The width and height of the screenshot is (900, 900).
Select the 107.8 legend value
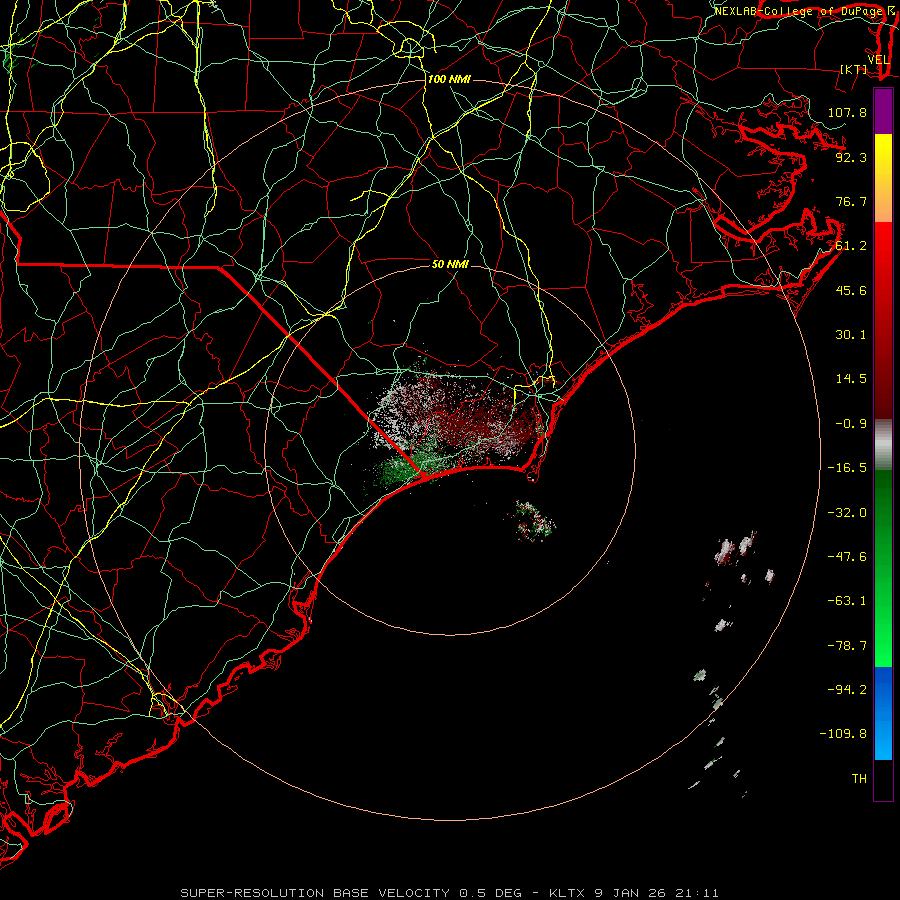pyautogui.click(x=847, y=112)
